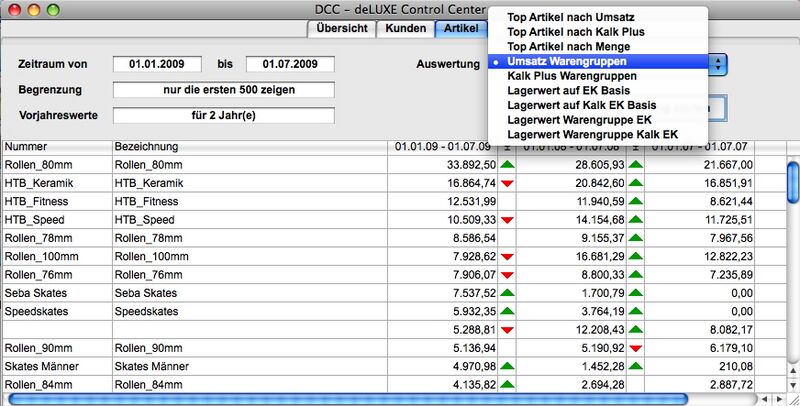Open the Kunden tab

point(405,28)
